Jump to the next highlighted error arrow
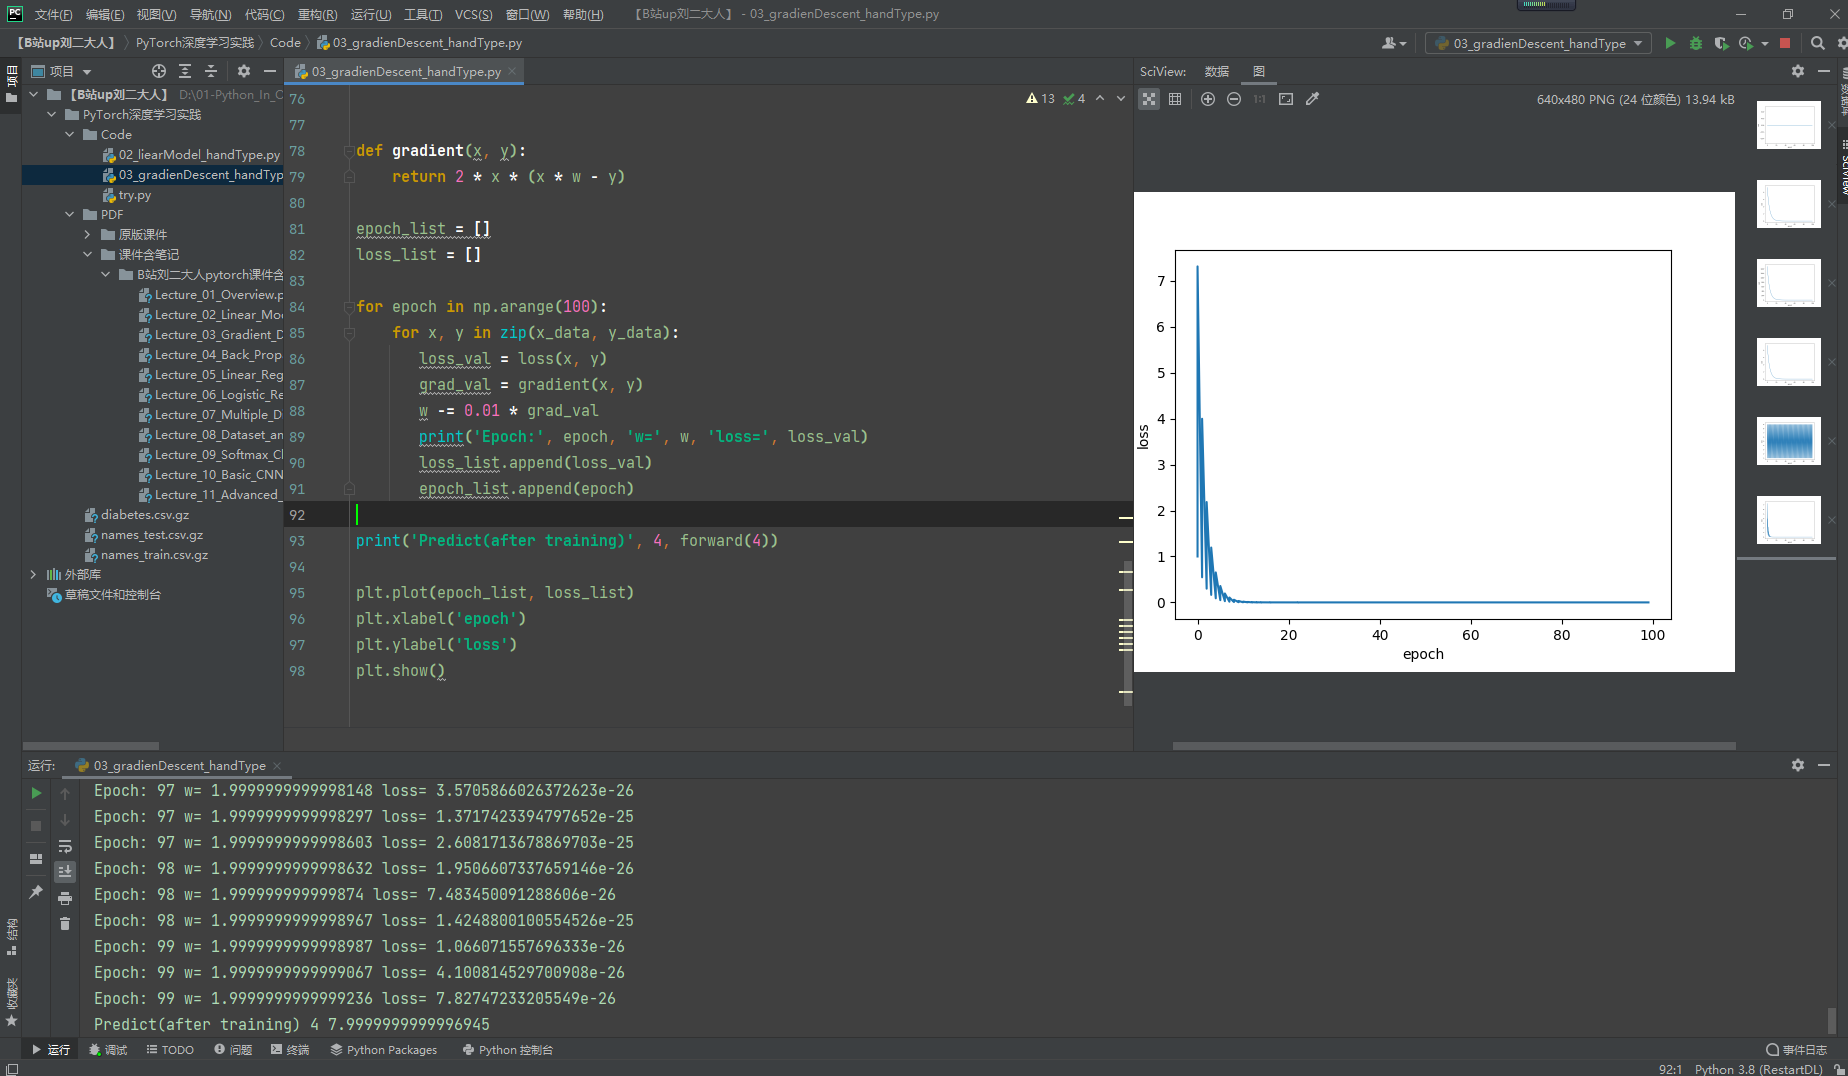 coord(1121,99)
